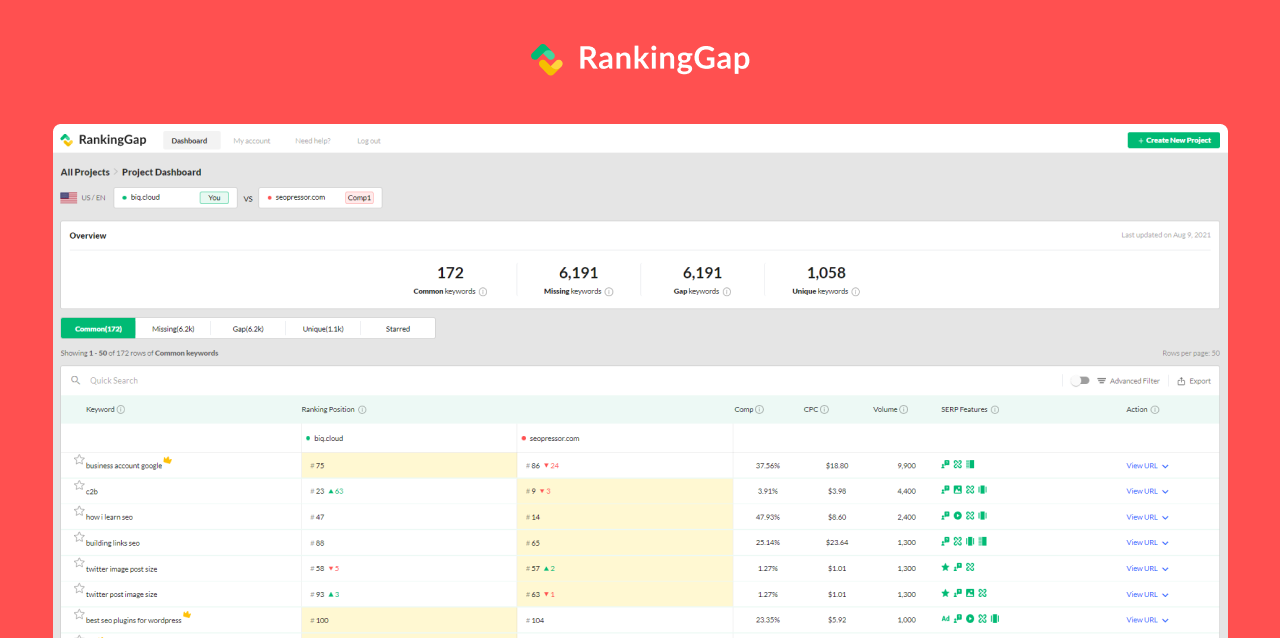
Task: Click the Create New Project button
Action: tap(1174, 140)
